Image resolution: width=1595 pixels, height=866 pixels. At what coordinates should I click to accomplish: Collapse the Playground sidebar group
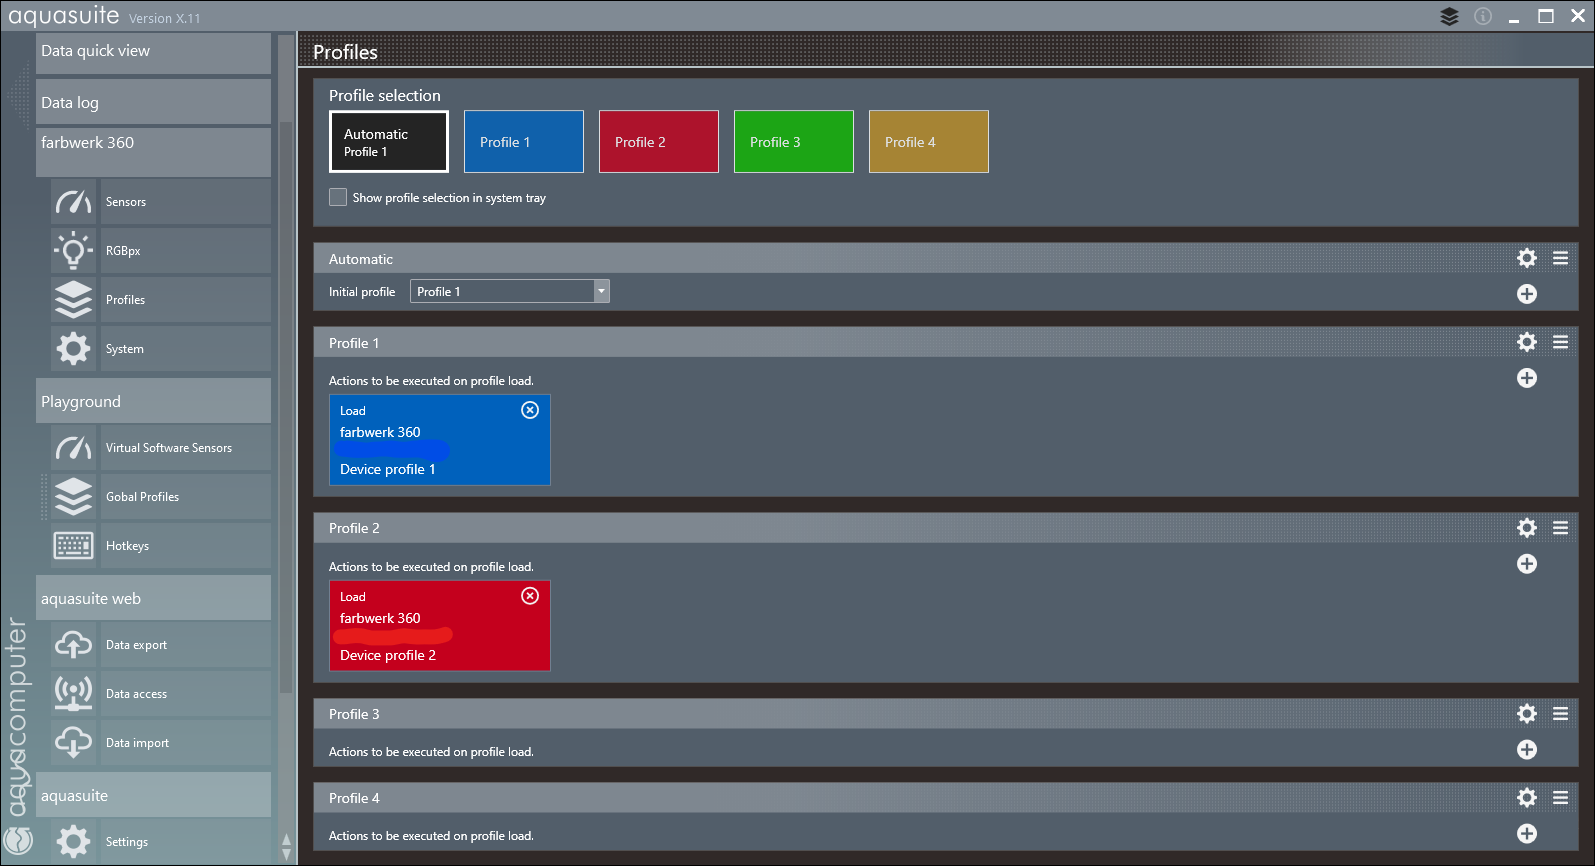tap(154, 401)
